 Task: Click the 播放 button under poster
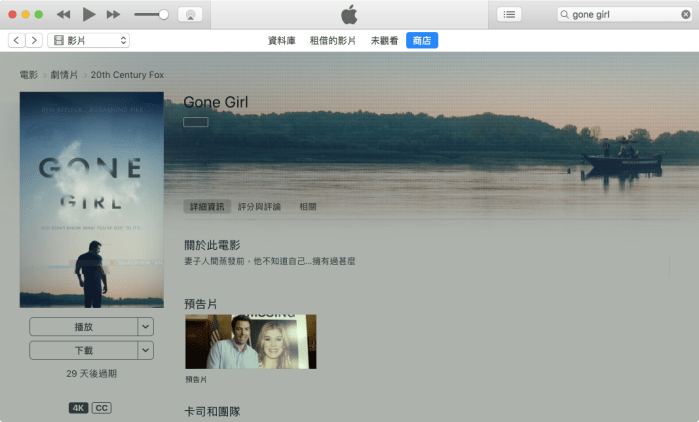click(83, 327)
